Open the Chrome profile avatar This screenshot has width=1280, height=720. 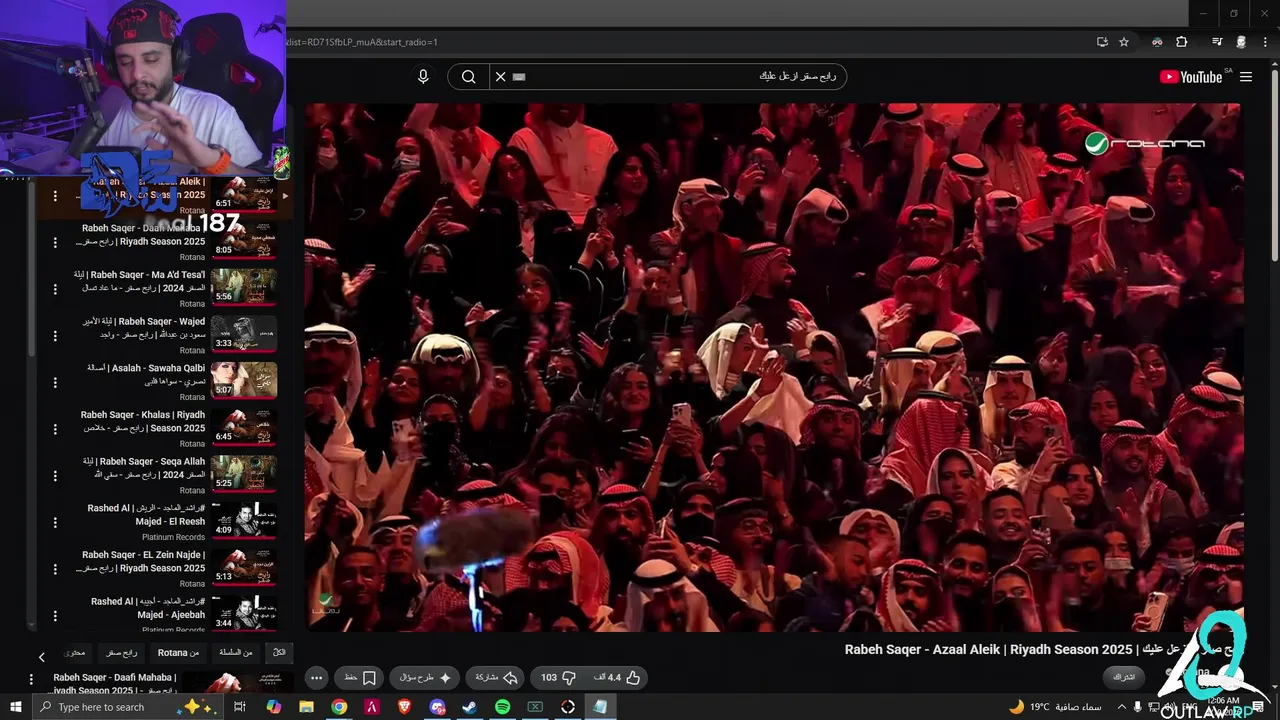1241,42
